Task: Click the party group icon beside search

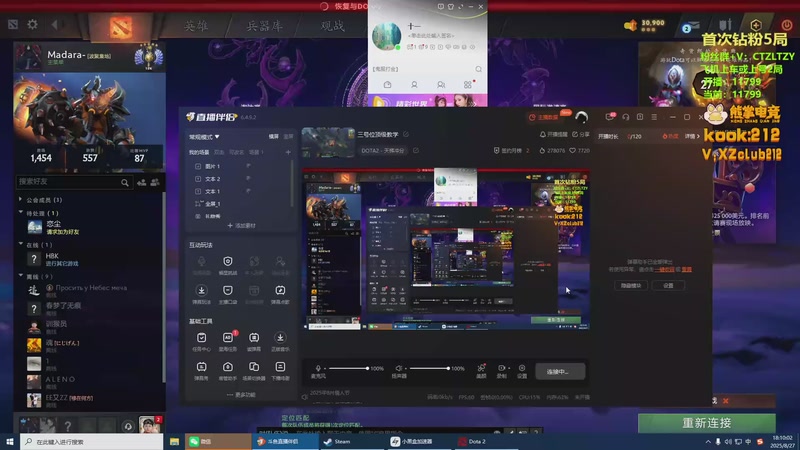Action: 155,182
